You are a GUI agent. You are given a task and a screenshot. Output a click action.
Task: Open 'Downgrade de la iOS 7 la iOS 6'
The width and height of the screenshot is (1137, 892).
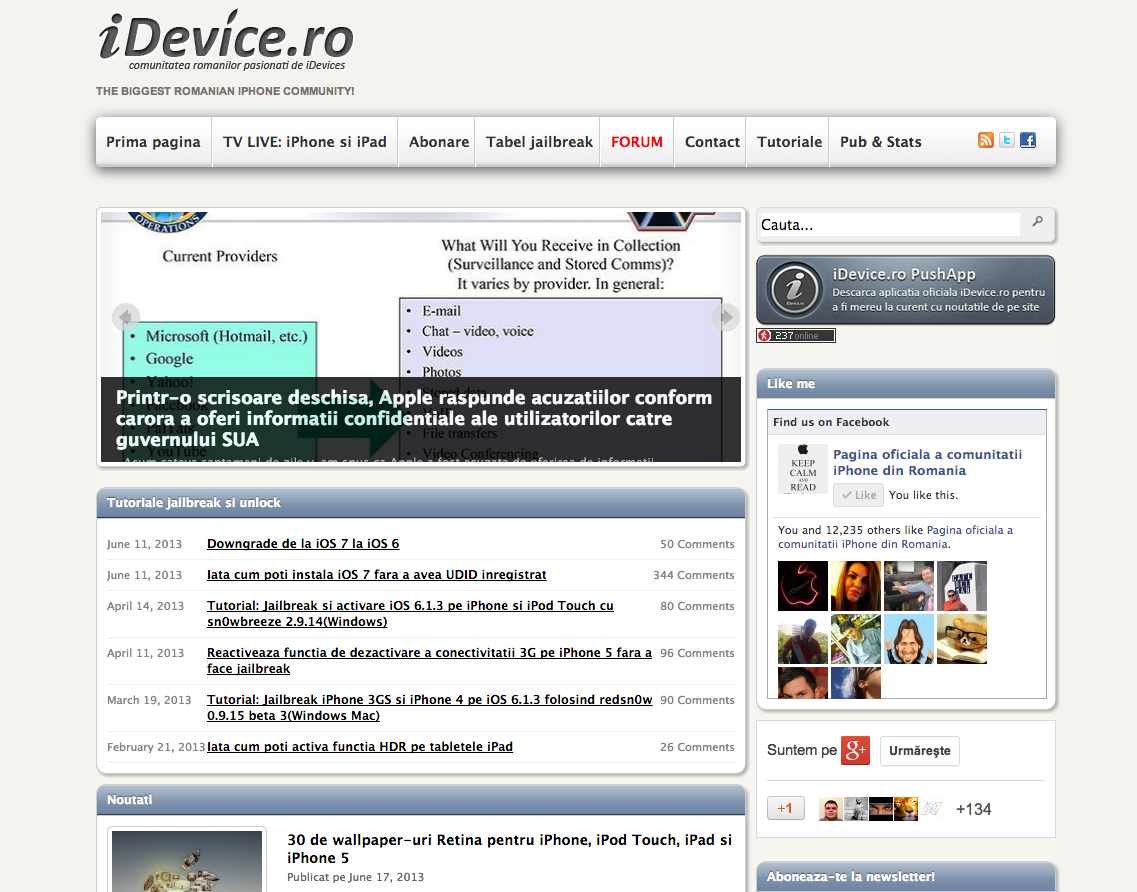[x=303, y=544]
